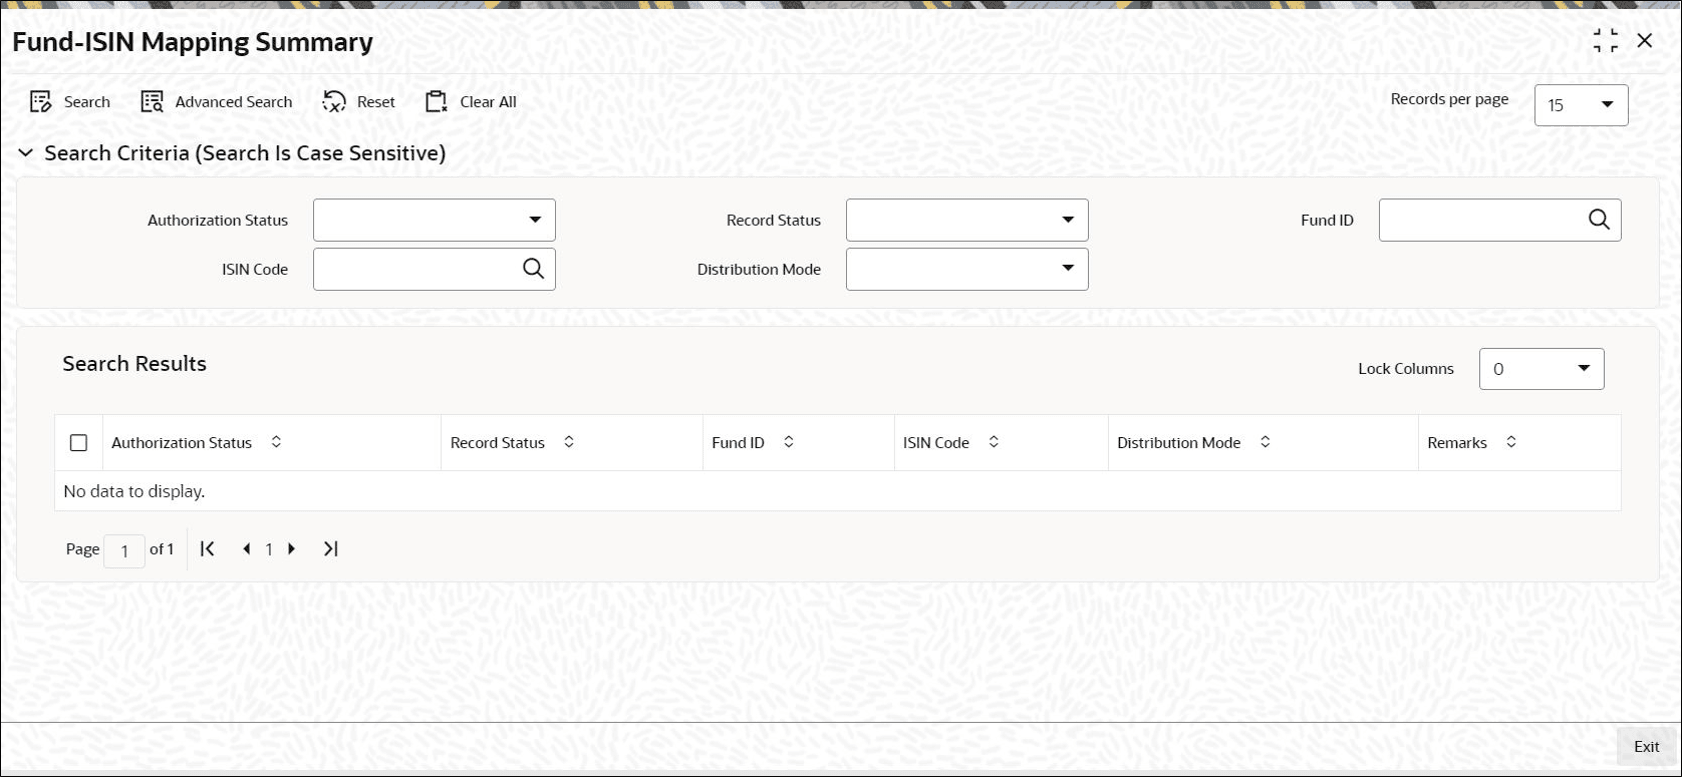Sort by ISIN Code column
Viewport: 1682px width, 777px height.
[993, 442]
